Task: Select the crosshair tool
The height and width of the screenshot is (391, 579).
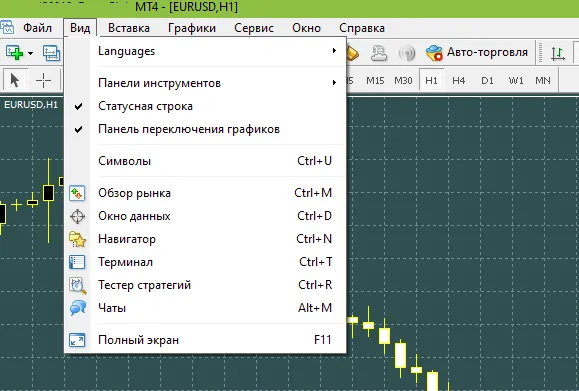Action: [43, 80]
